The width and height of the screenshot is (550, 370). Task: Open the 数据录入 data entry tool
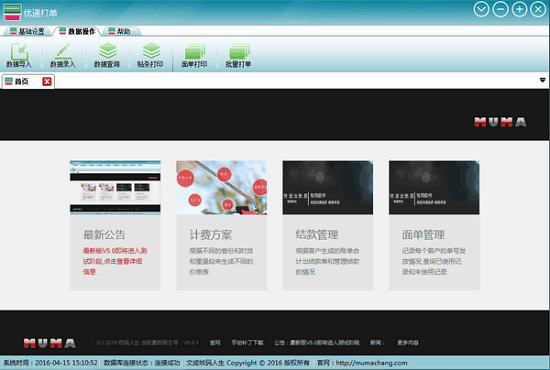pos(63,55)
